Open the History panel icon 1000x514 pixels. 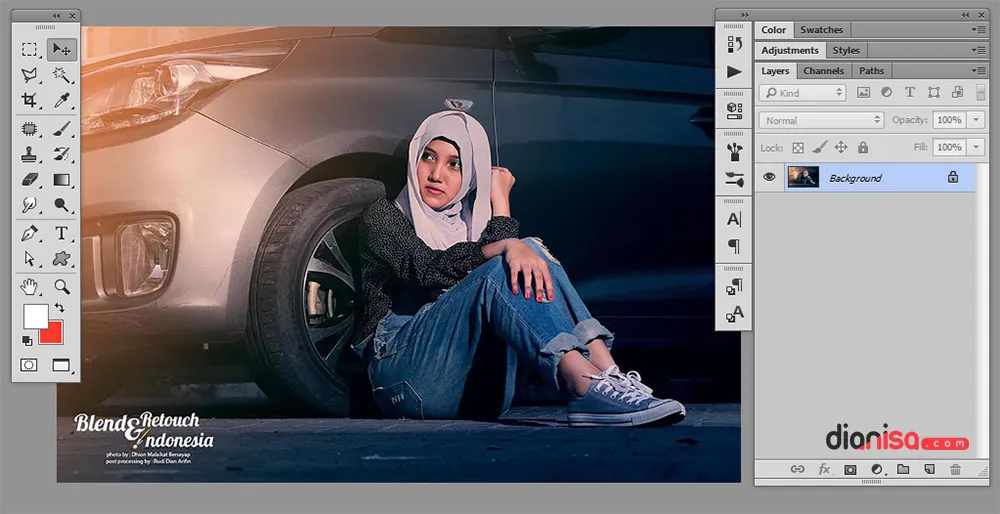click(734, 44)
